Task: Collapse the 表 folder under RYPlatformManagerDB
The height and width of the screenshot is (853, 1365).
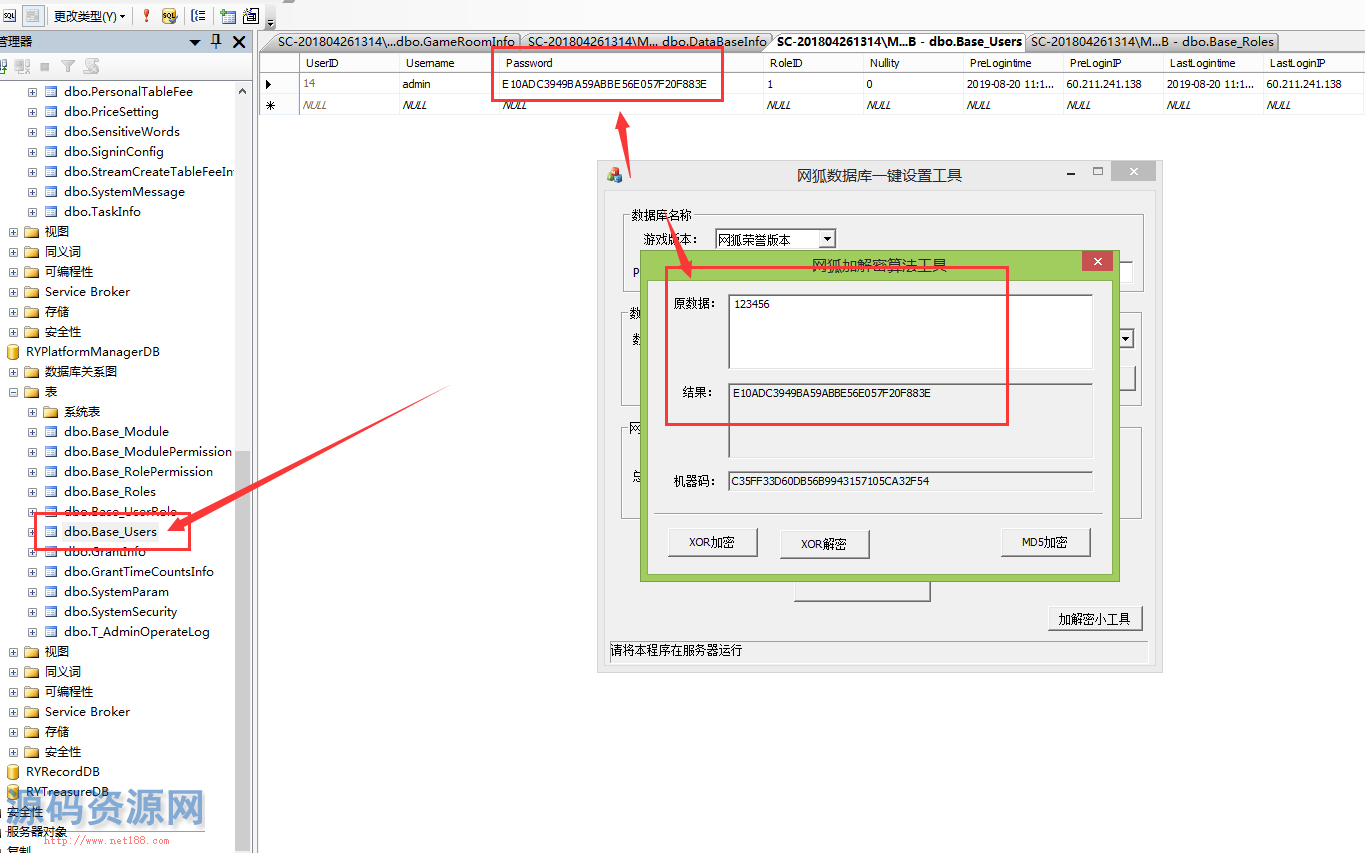Action: (x=14, y=392)
